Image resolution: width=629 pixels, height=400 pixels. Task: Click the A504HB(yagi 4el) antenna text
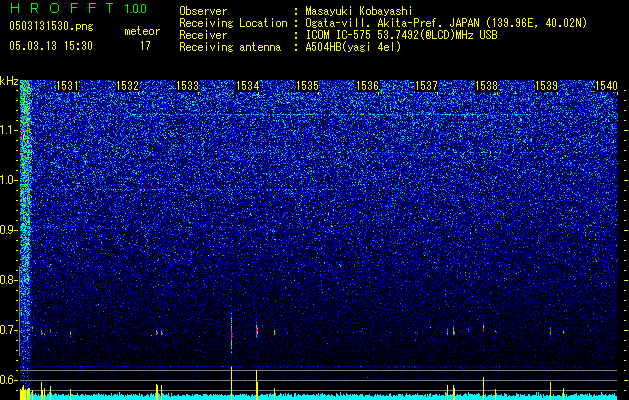click(x=353, y=47)
